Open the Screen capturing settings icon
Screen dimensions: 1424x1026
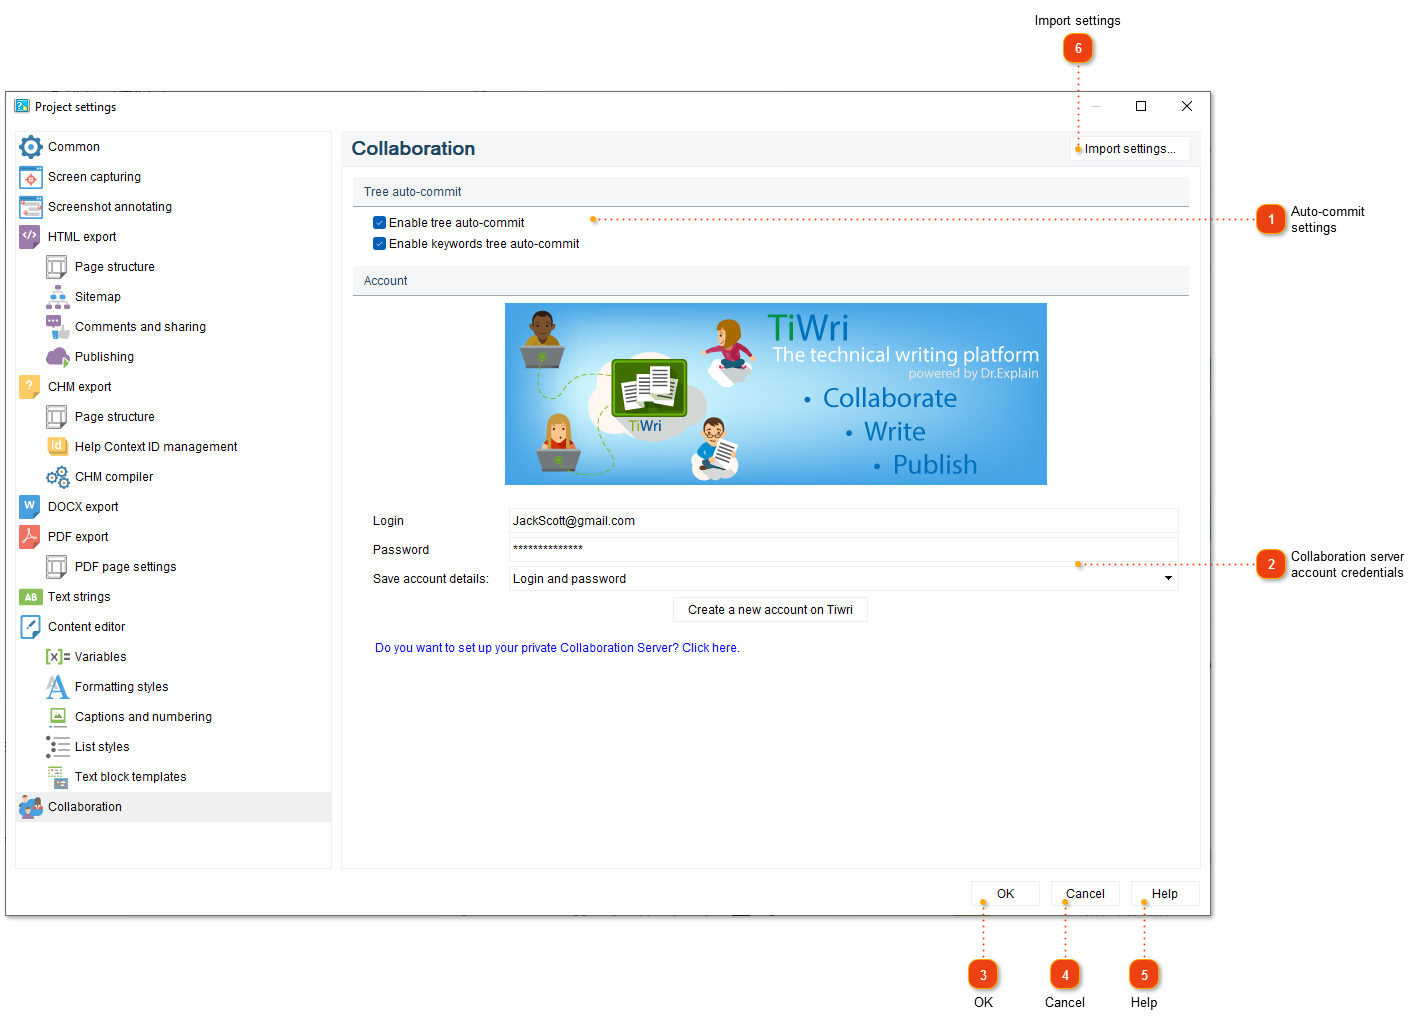coord(30,176)
